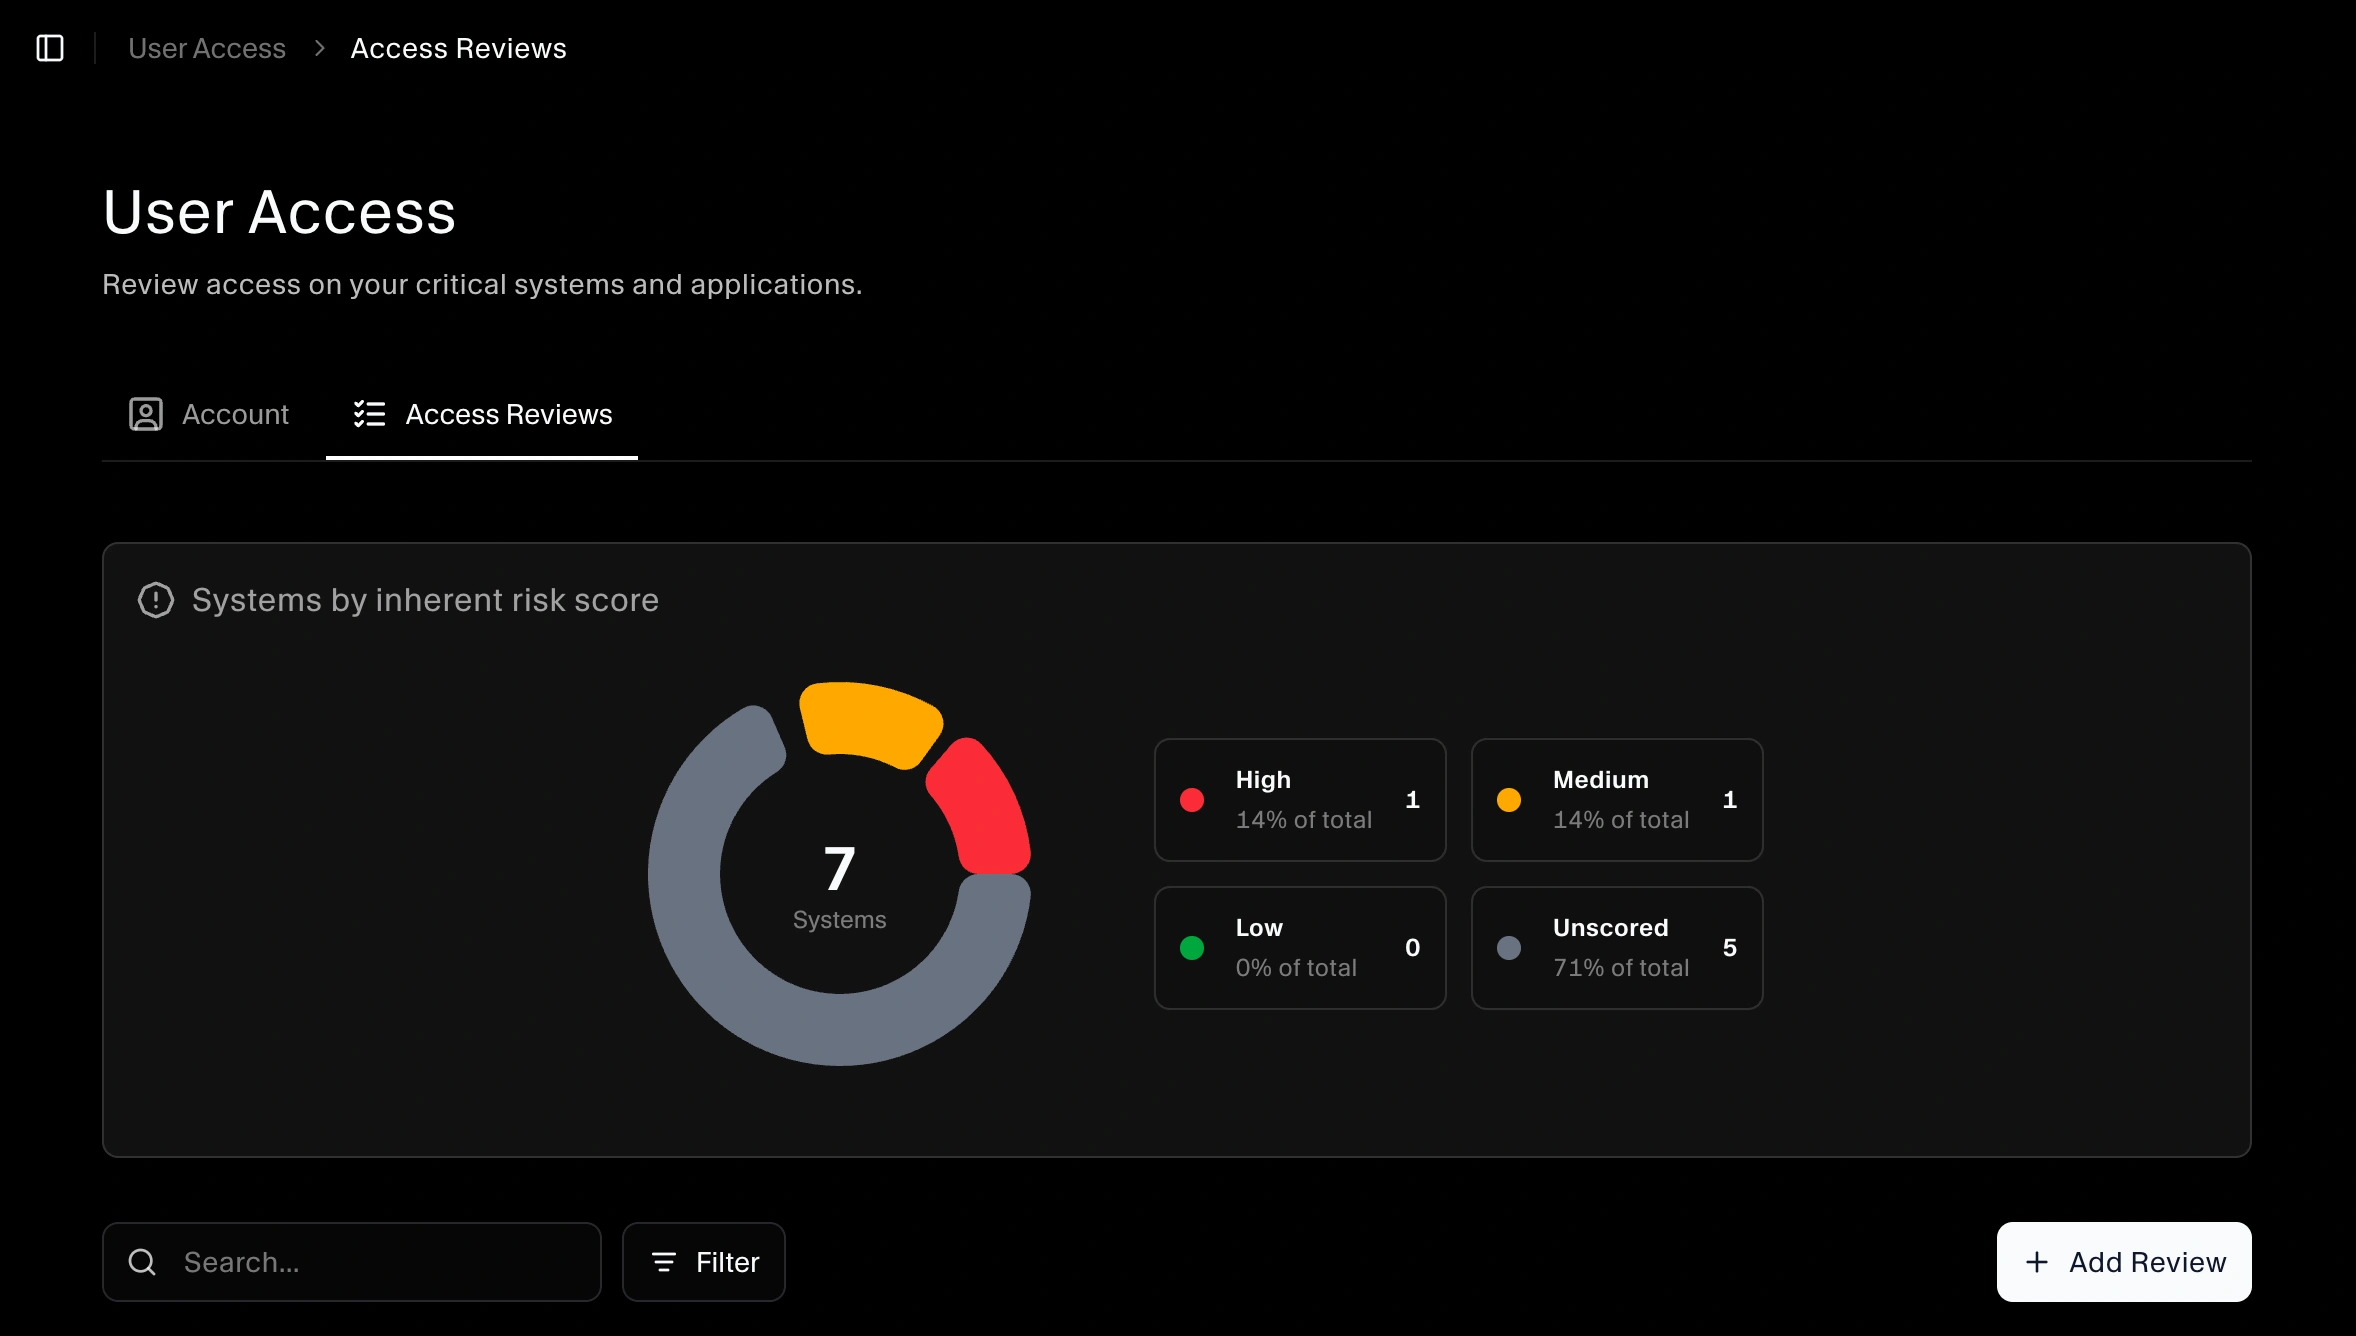Click the magnifying glass search icon
The width and height of the screenshot is (2356, 1336).
(x=142, y=1261)
